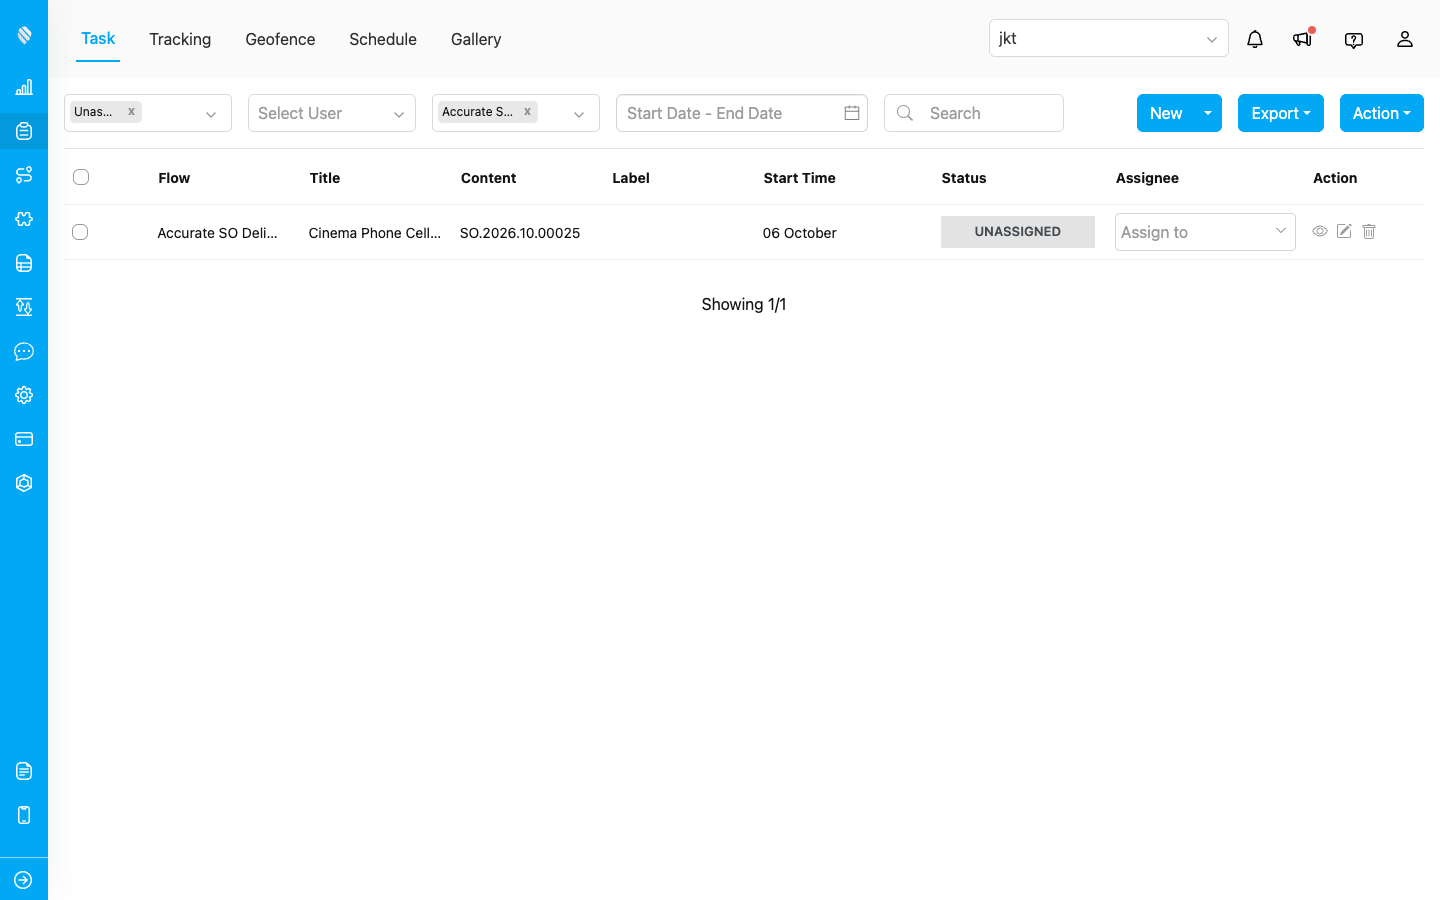The image size is (1440, 900).
Task: Open the flow route sidebar icon
Action: (24, 175)
